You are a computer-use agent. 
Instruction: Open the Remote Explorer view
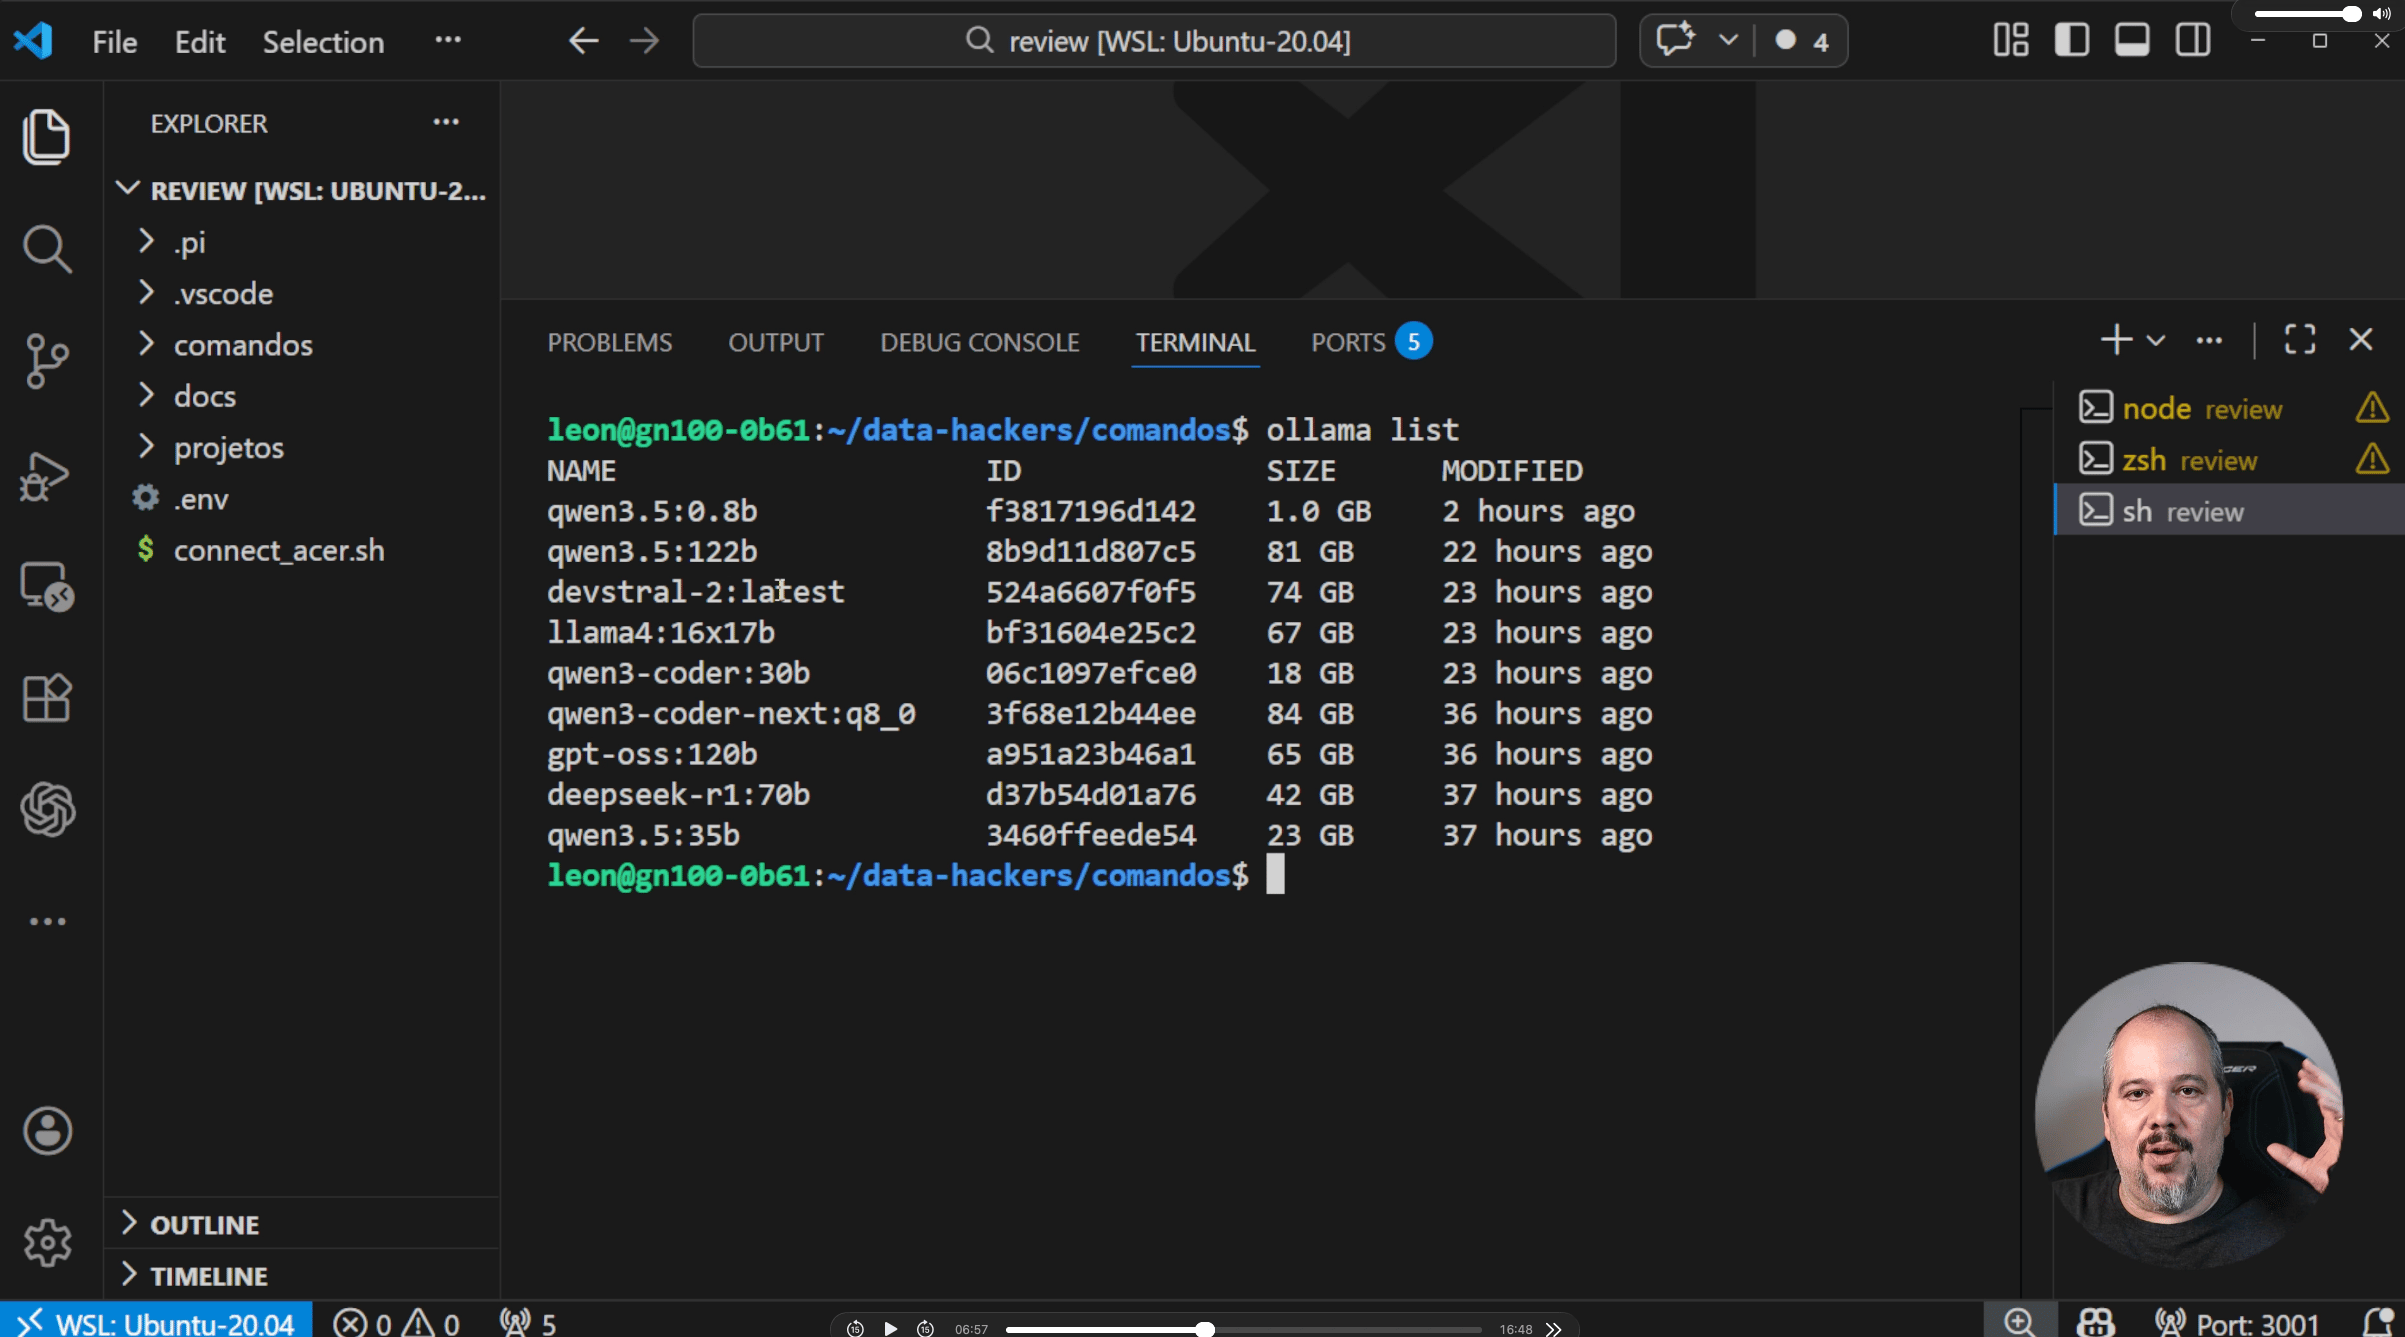coord(47,586)
